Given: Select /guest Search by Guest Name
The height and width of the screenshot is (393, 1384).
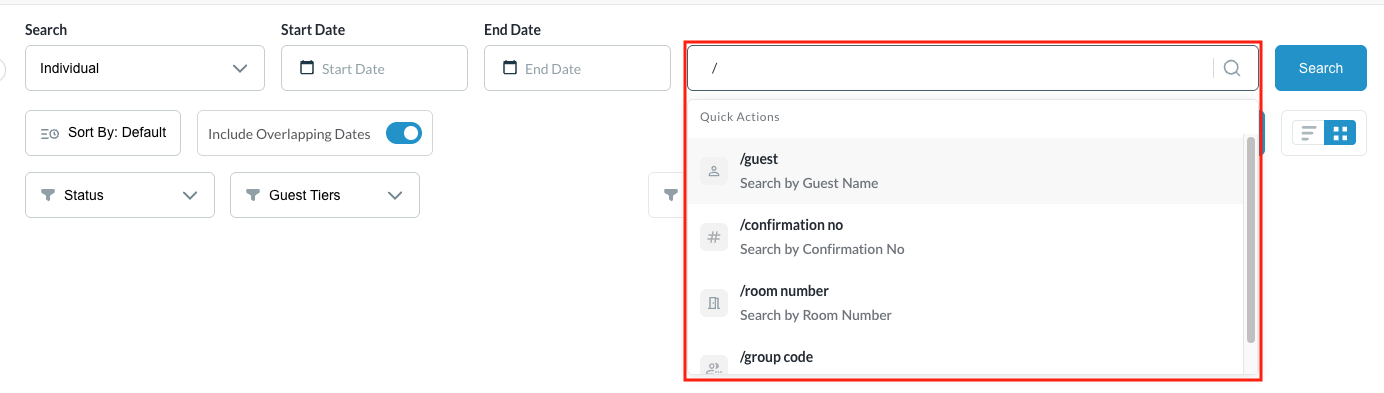Looking at the screenshot, I should pos(966,171).
